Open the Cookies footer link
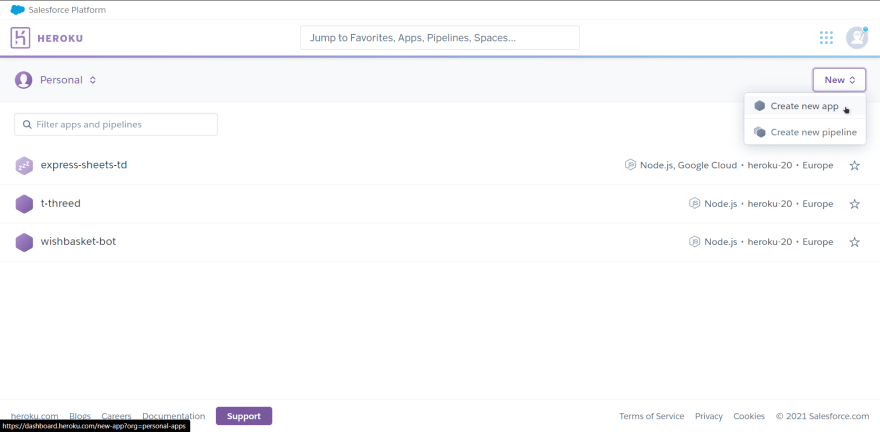Image resolution: width=880 pixels, height=432 pixels. 749,416
